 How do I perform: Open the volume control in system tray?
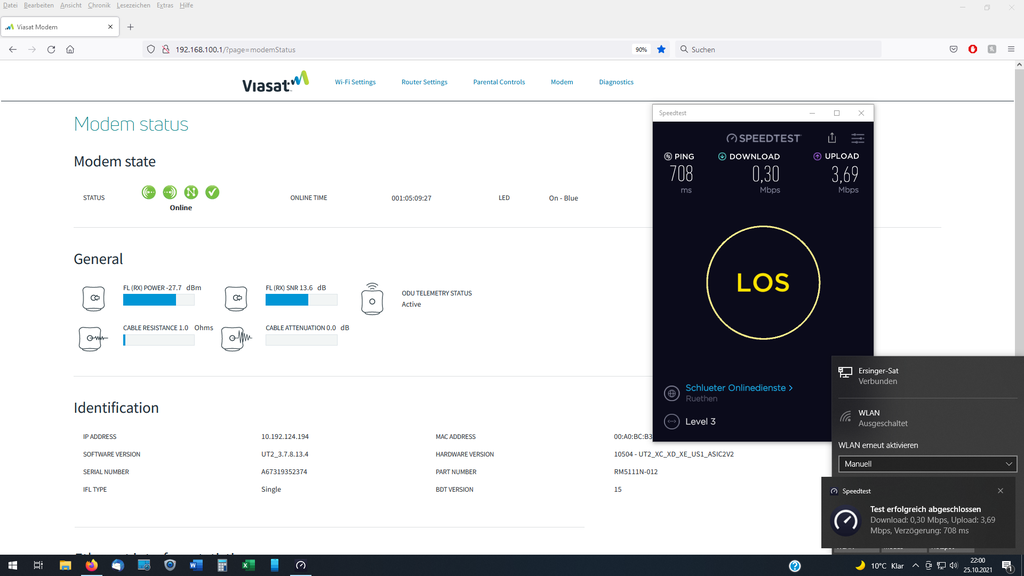[x=953, y=566]
